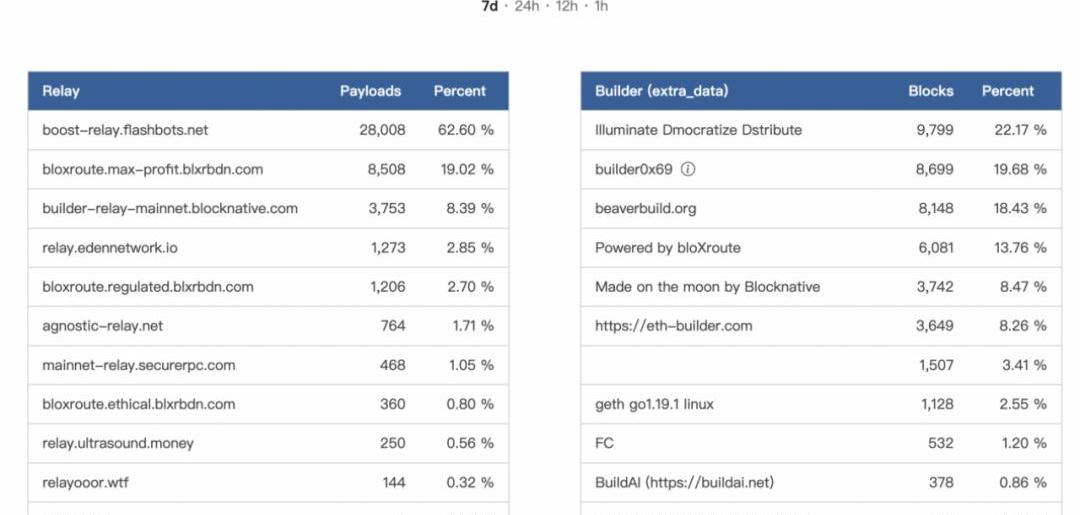Click the Blocks column header
Viewport: 1080px width, 515px height.
pyautogui.click(x=931, y=91)
